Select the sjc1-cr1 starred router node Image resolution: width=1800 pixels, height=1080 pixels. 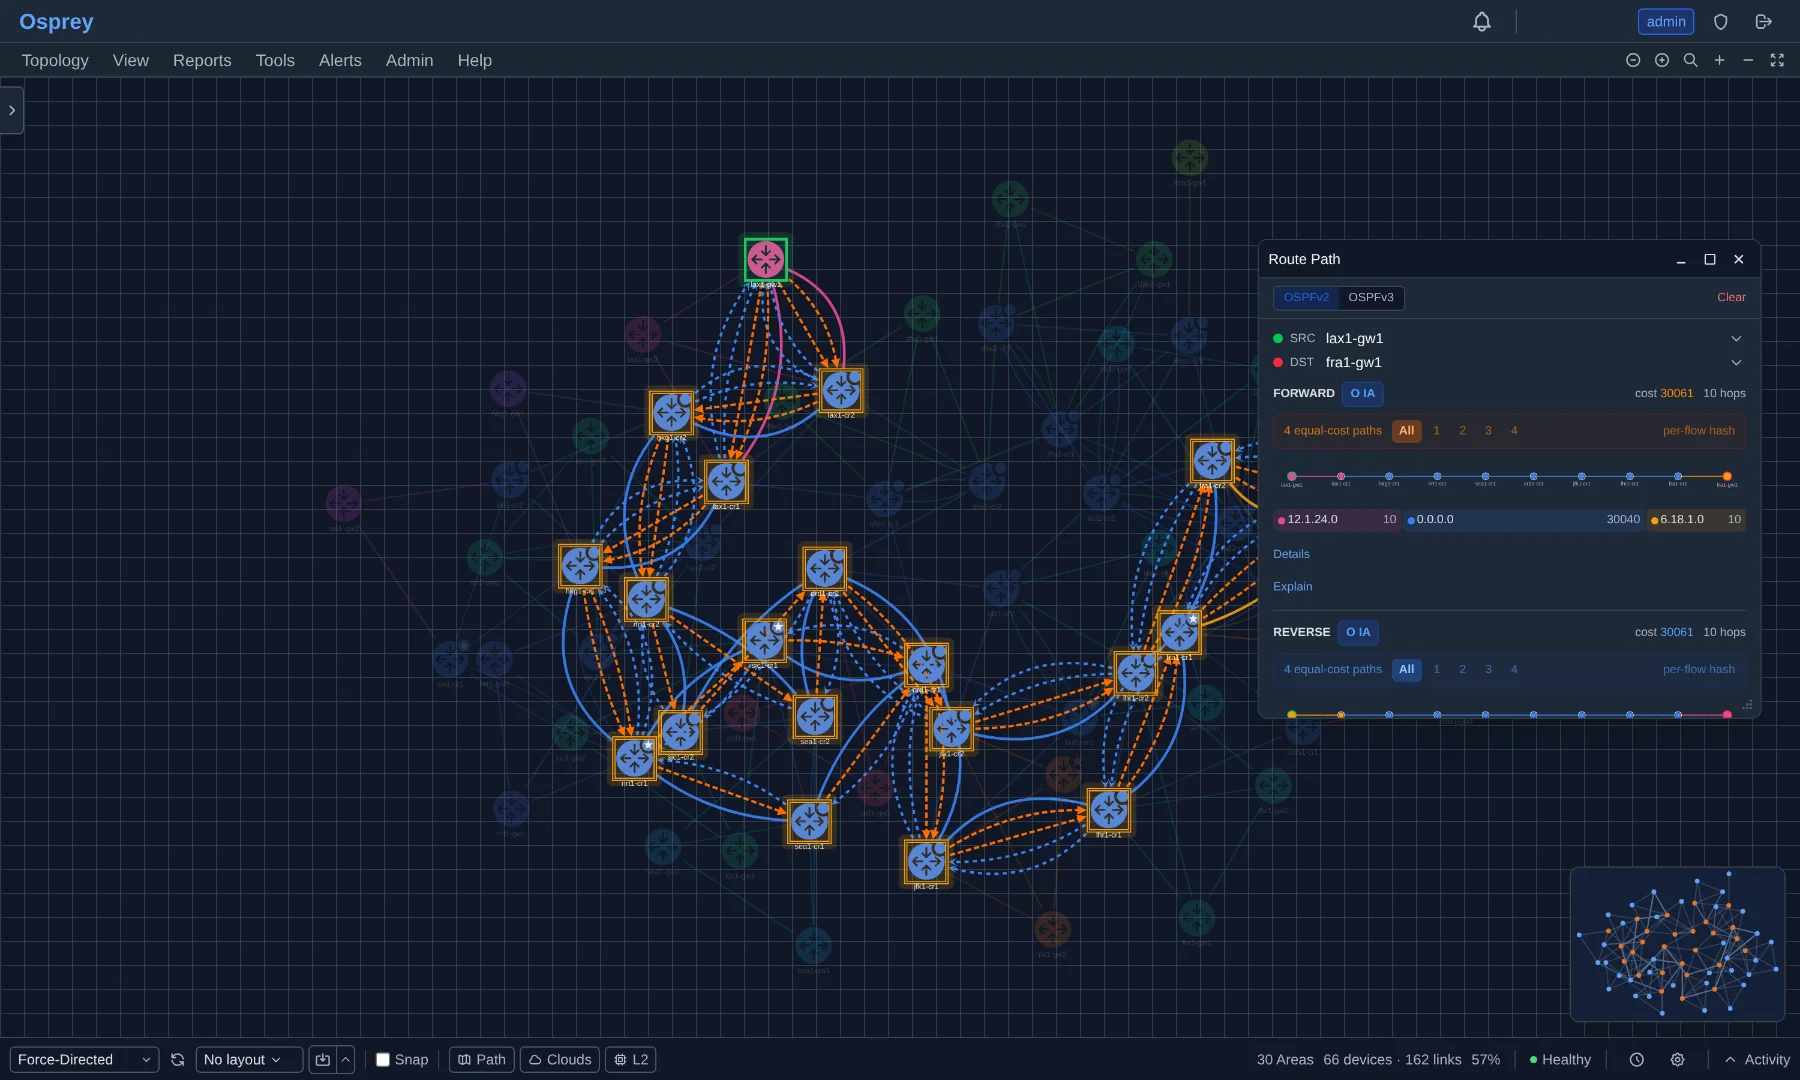[x=764, y=640]
